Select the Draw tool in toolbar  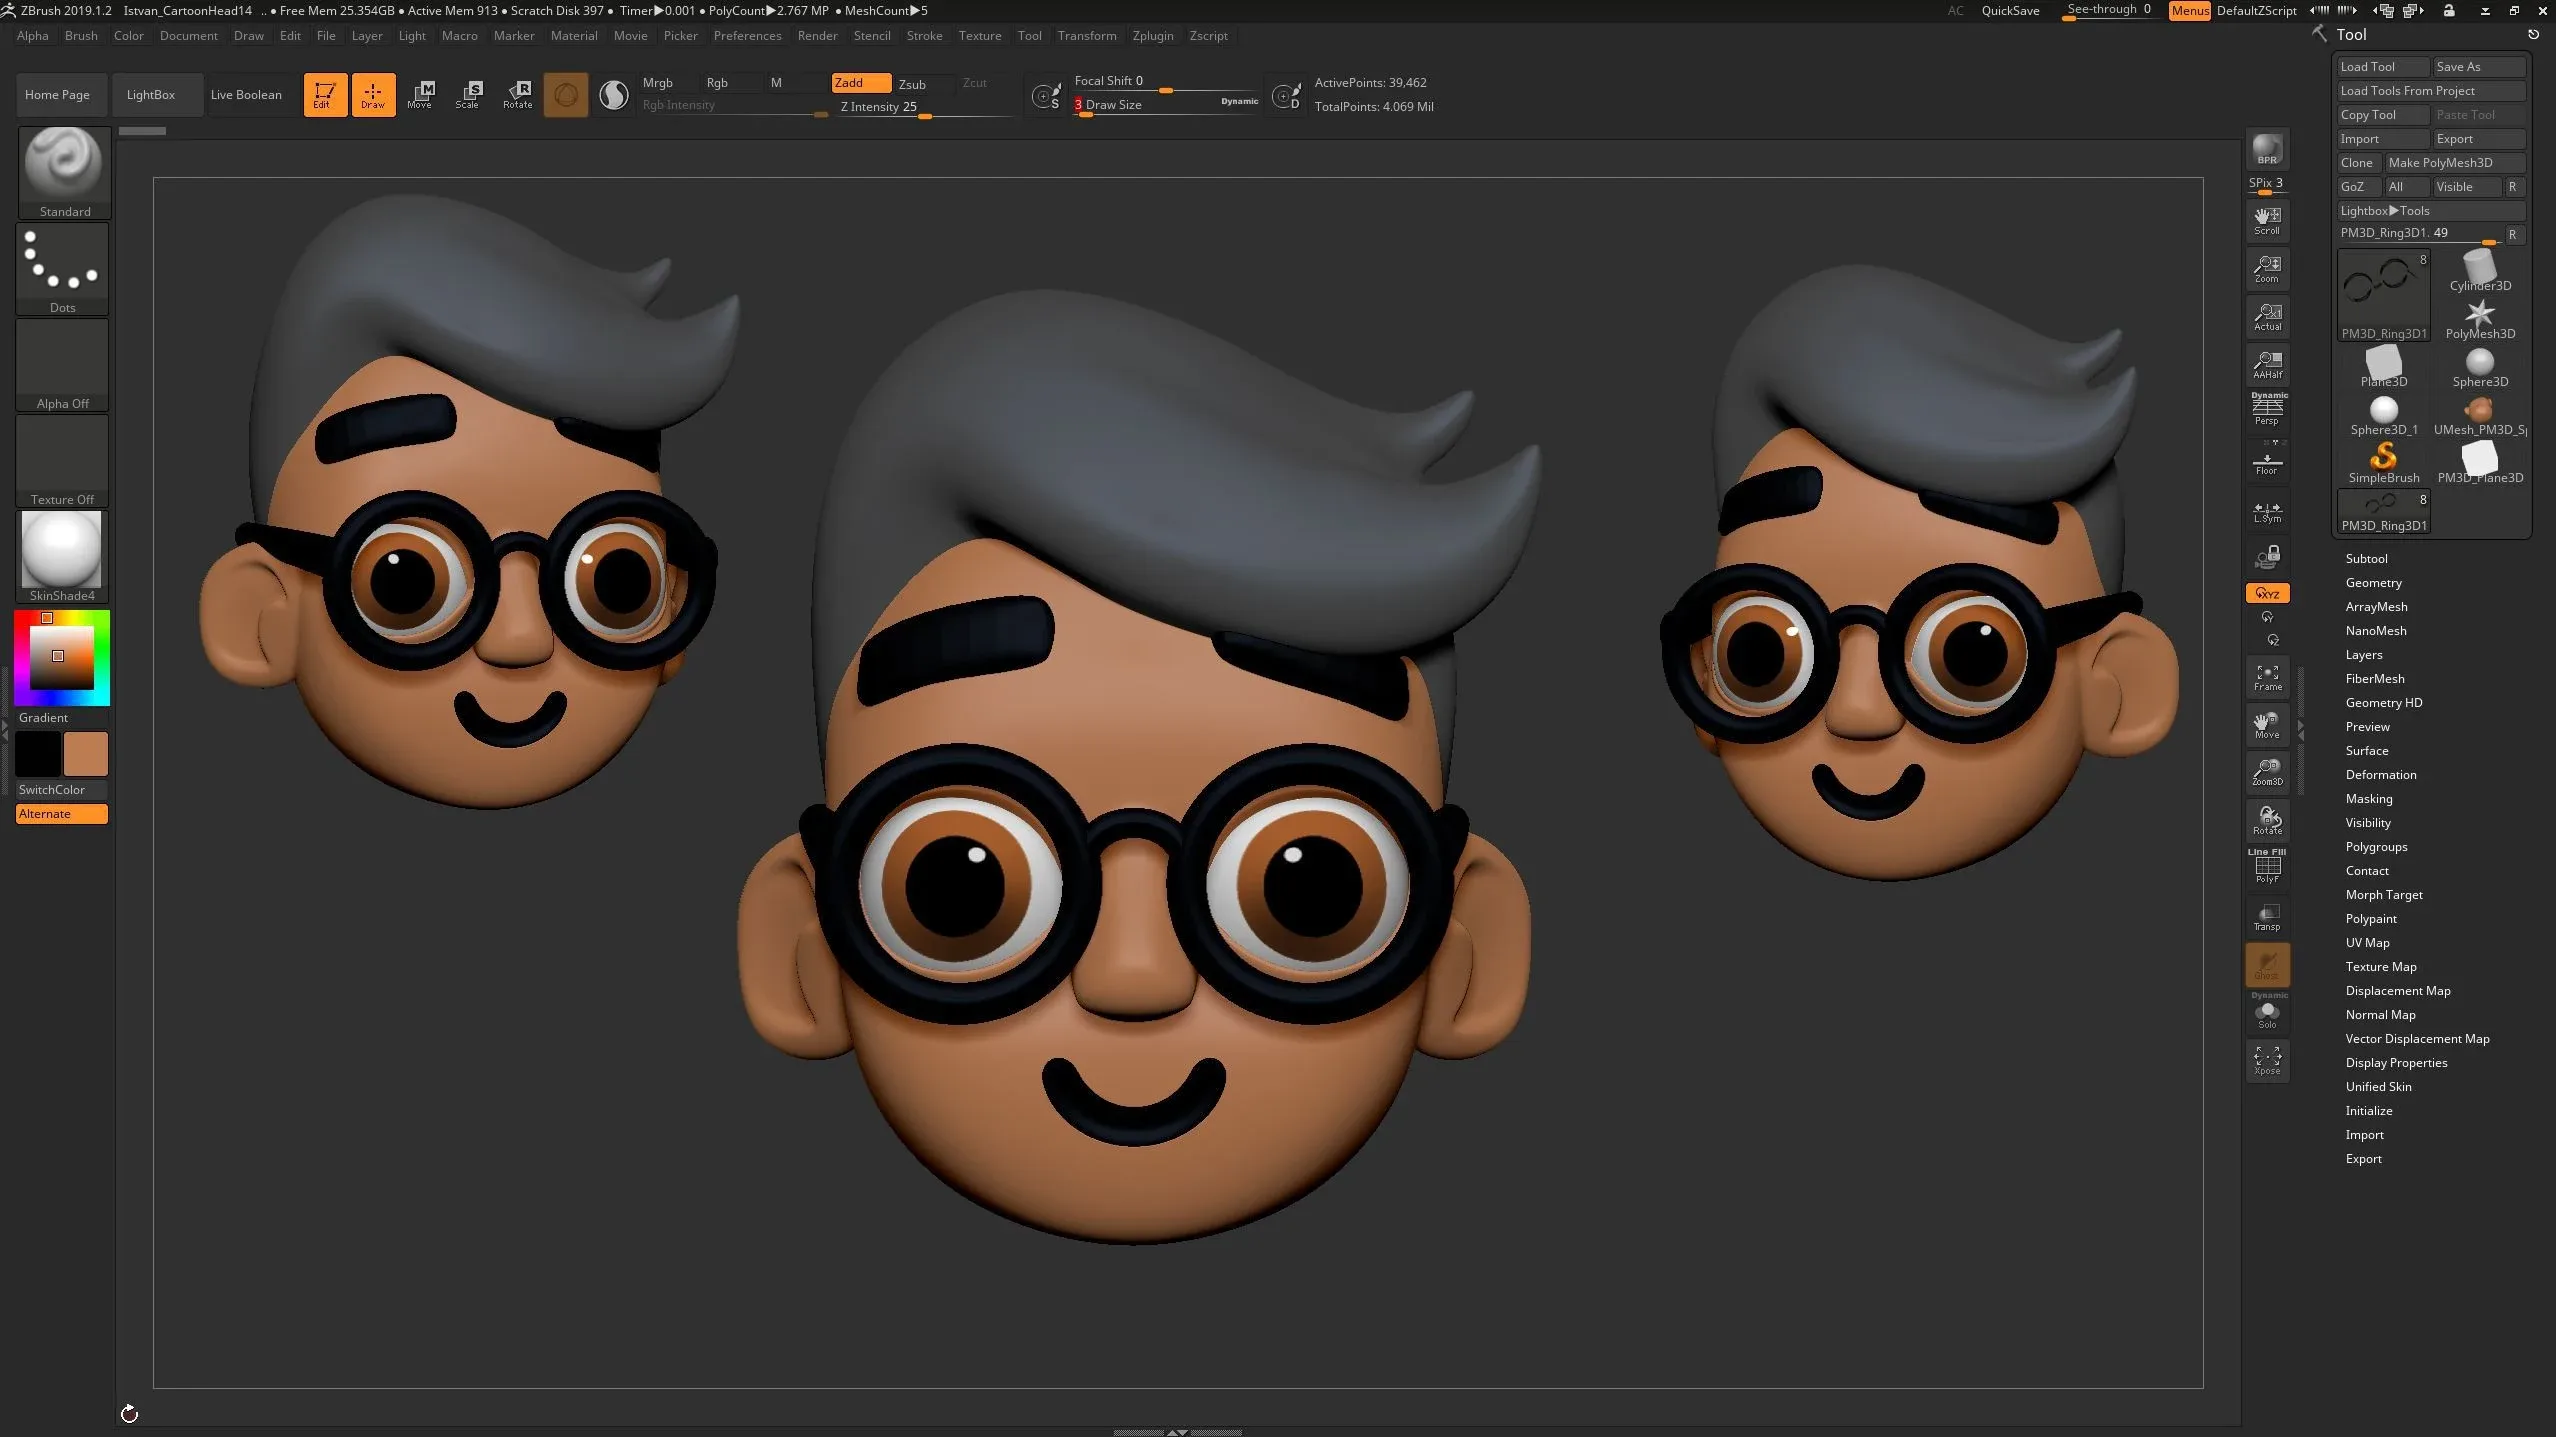point(370,93)
